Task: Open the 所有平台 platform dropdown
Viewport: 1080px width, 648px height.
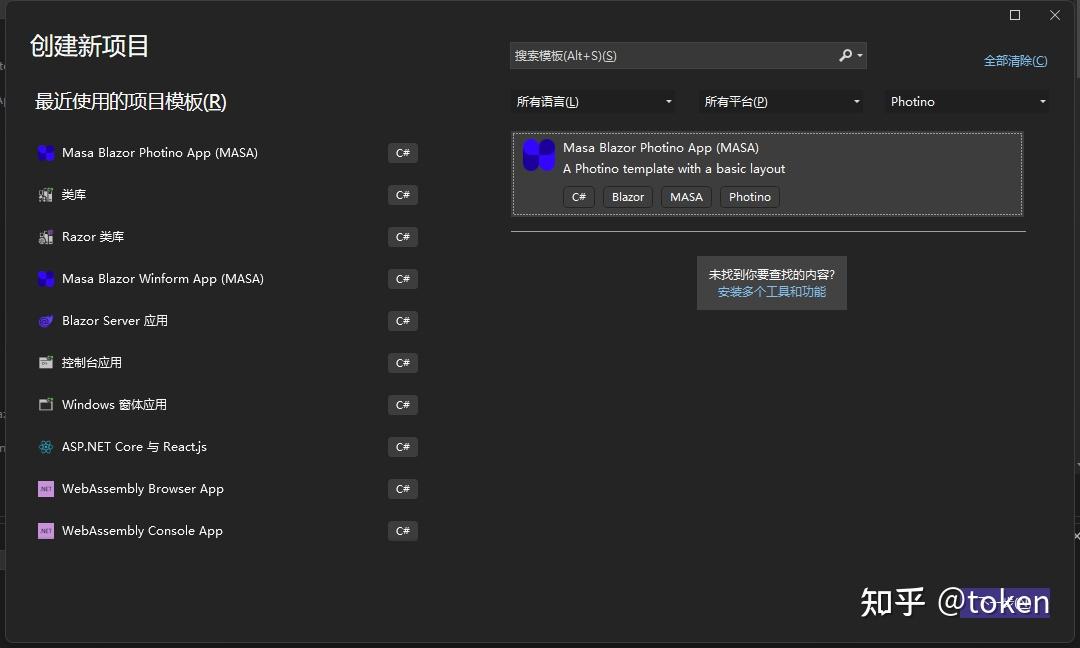Action: tap(781, 101)
